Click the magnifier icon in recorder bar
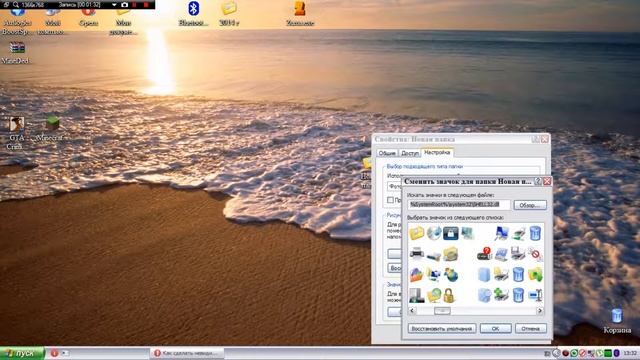 point(16,5)
